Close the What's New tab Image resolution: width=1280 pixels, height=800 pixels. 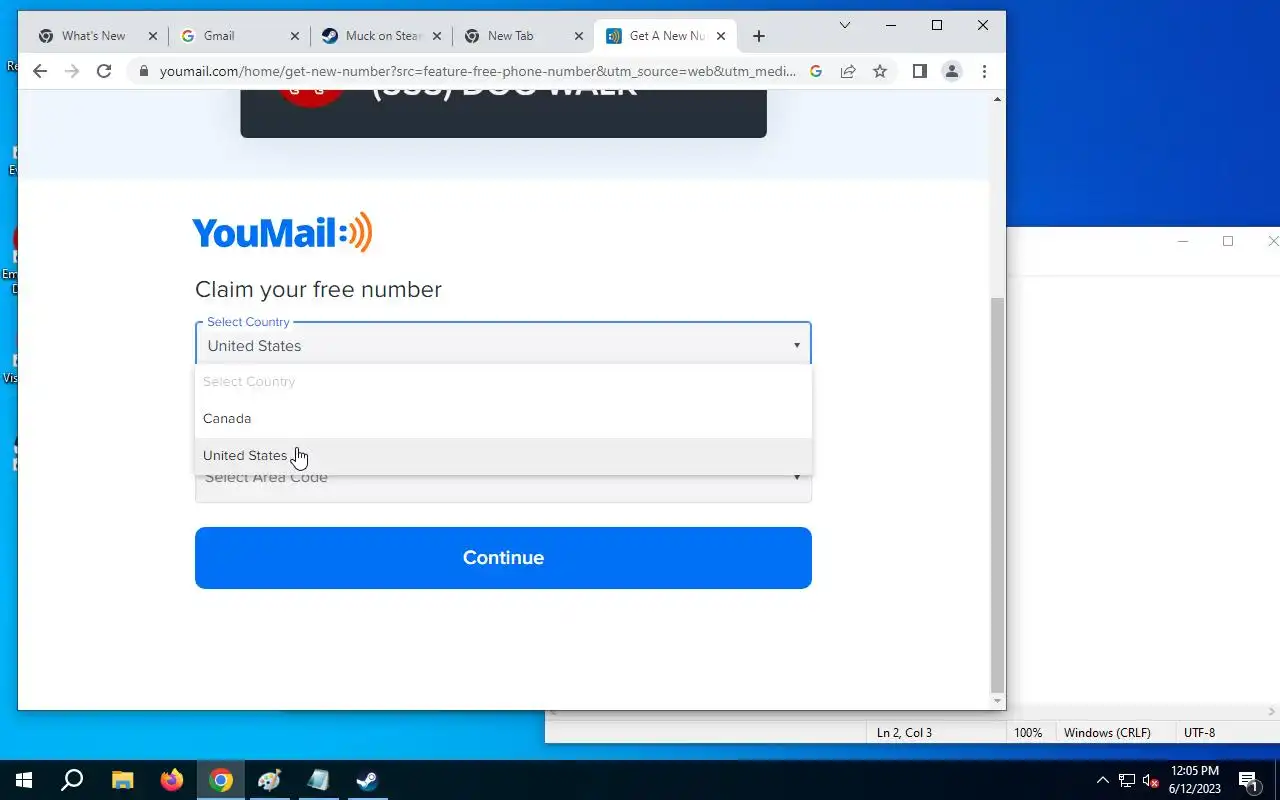coord(152,36)
